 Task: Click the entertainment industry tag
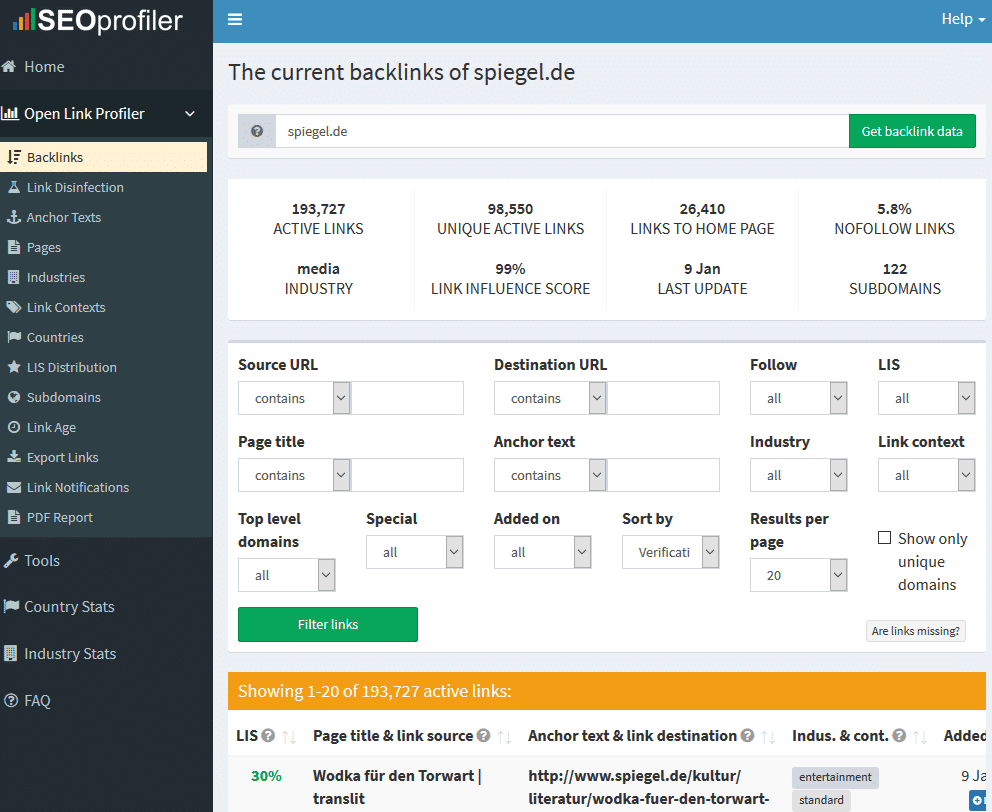[835, 777]
